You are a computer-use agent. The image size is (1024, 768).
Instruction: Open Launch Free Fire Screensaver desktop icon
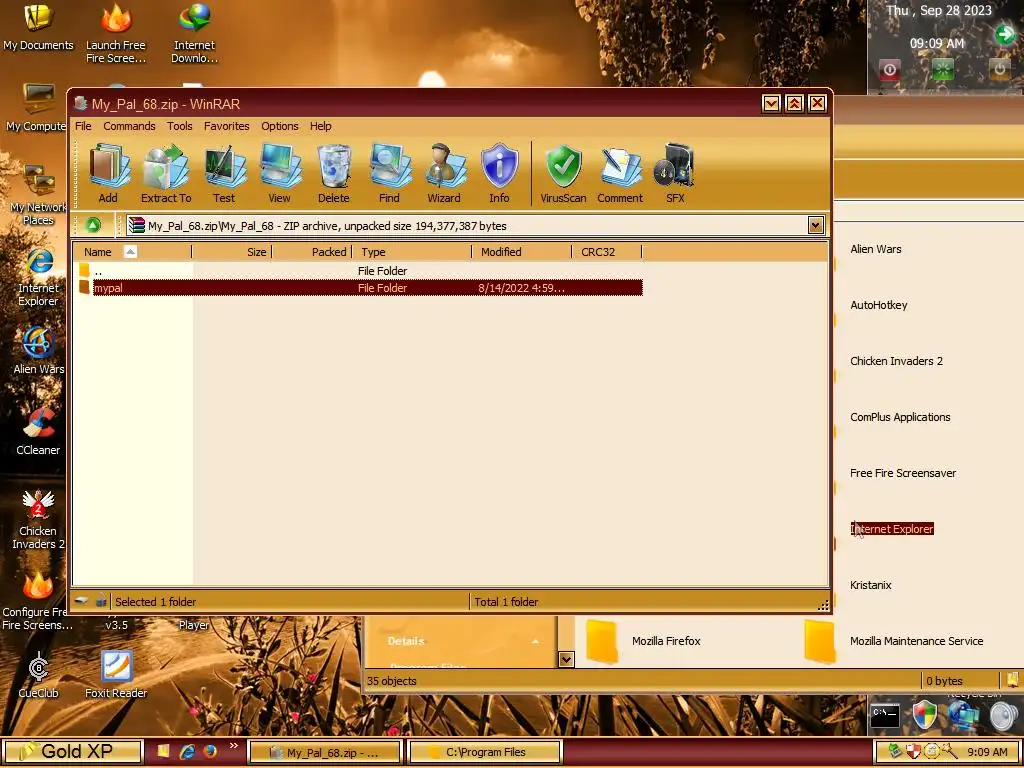click(x=116, y=33)
